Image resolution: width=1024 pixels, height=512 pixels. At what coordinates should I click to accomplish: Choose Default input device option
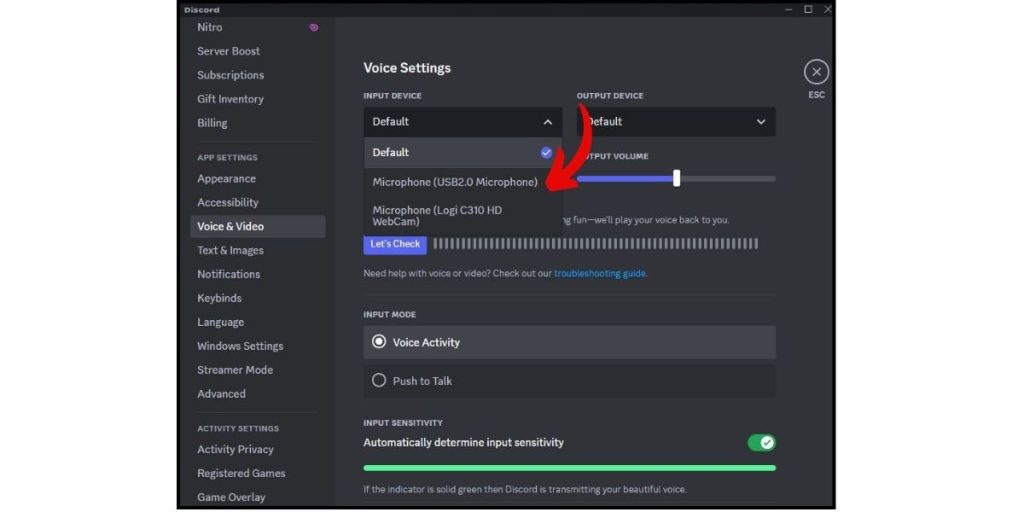(x=462, y=152)
